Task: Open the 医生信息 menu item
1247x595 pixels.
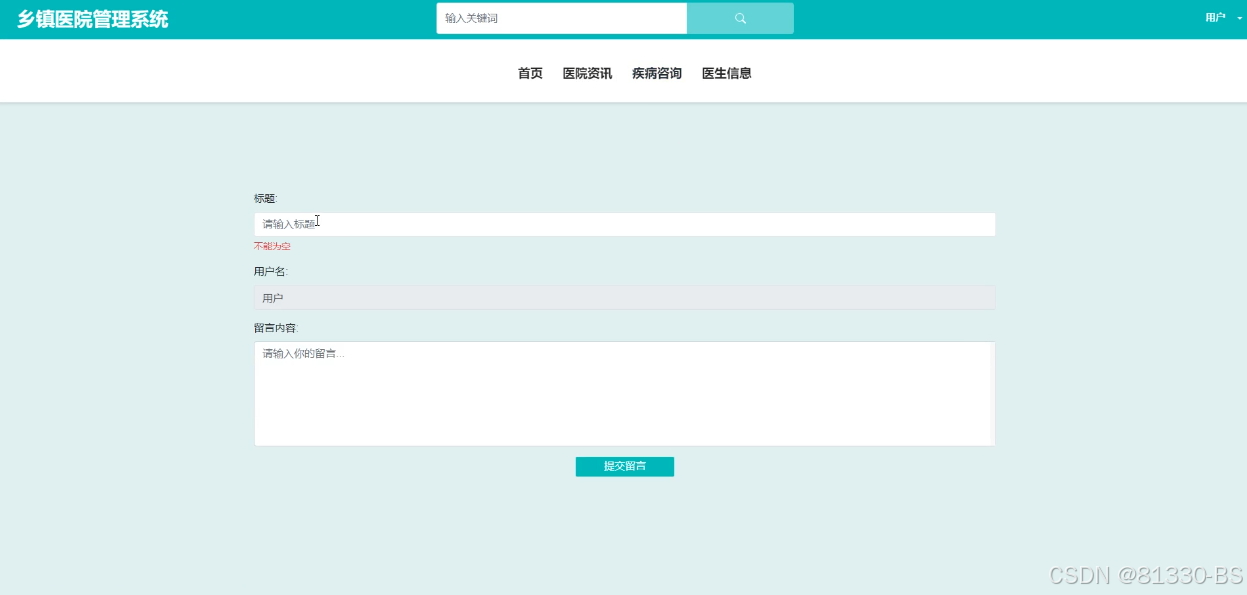Action: point(727,73)
